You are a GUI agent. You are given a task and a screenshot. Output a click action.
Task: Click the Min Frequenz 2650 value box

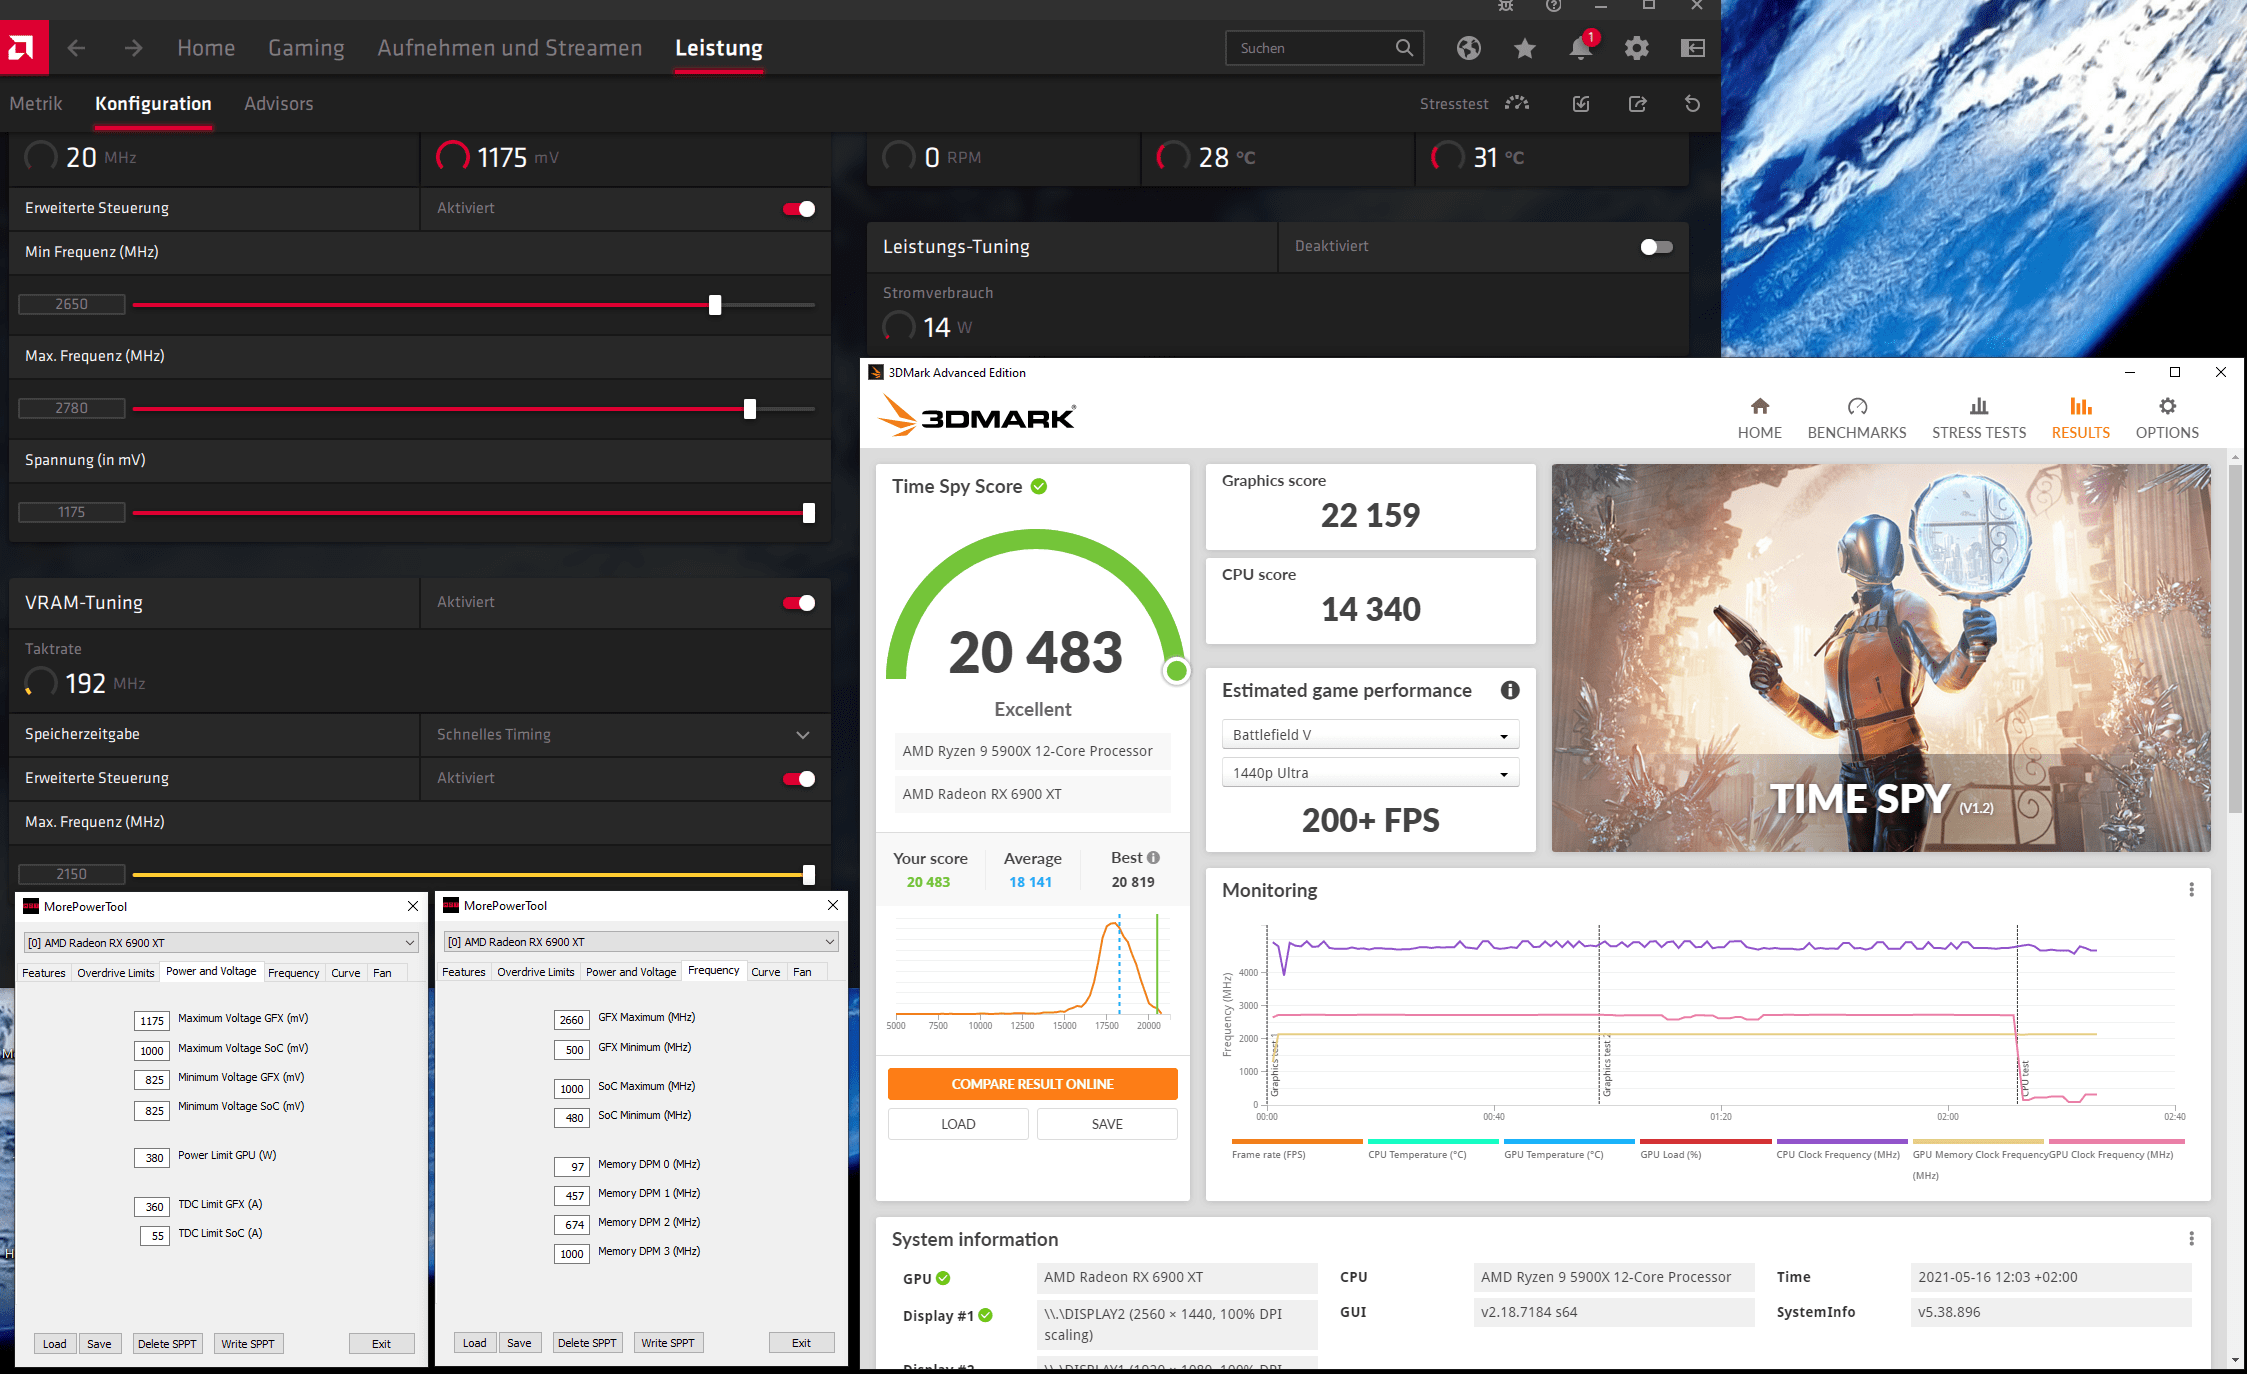click(72, 304)
